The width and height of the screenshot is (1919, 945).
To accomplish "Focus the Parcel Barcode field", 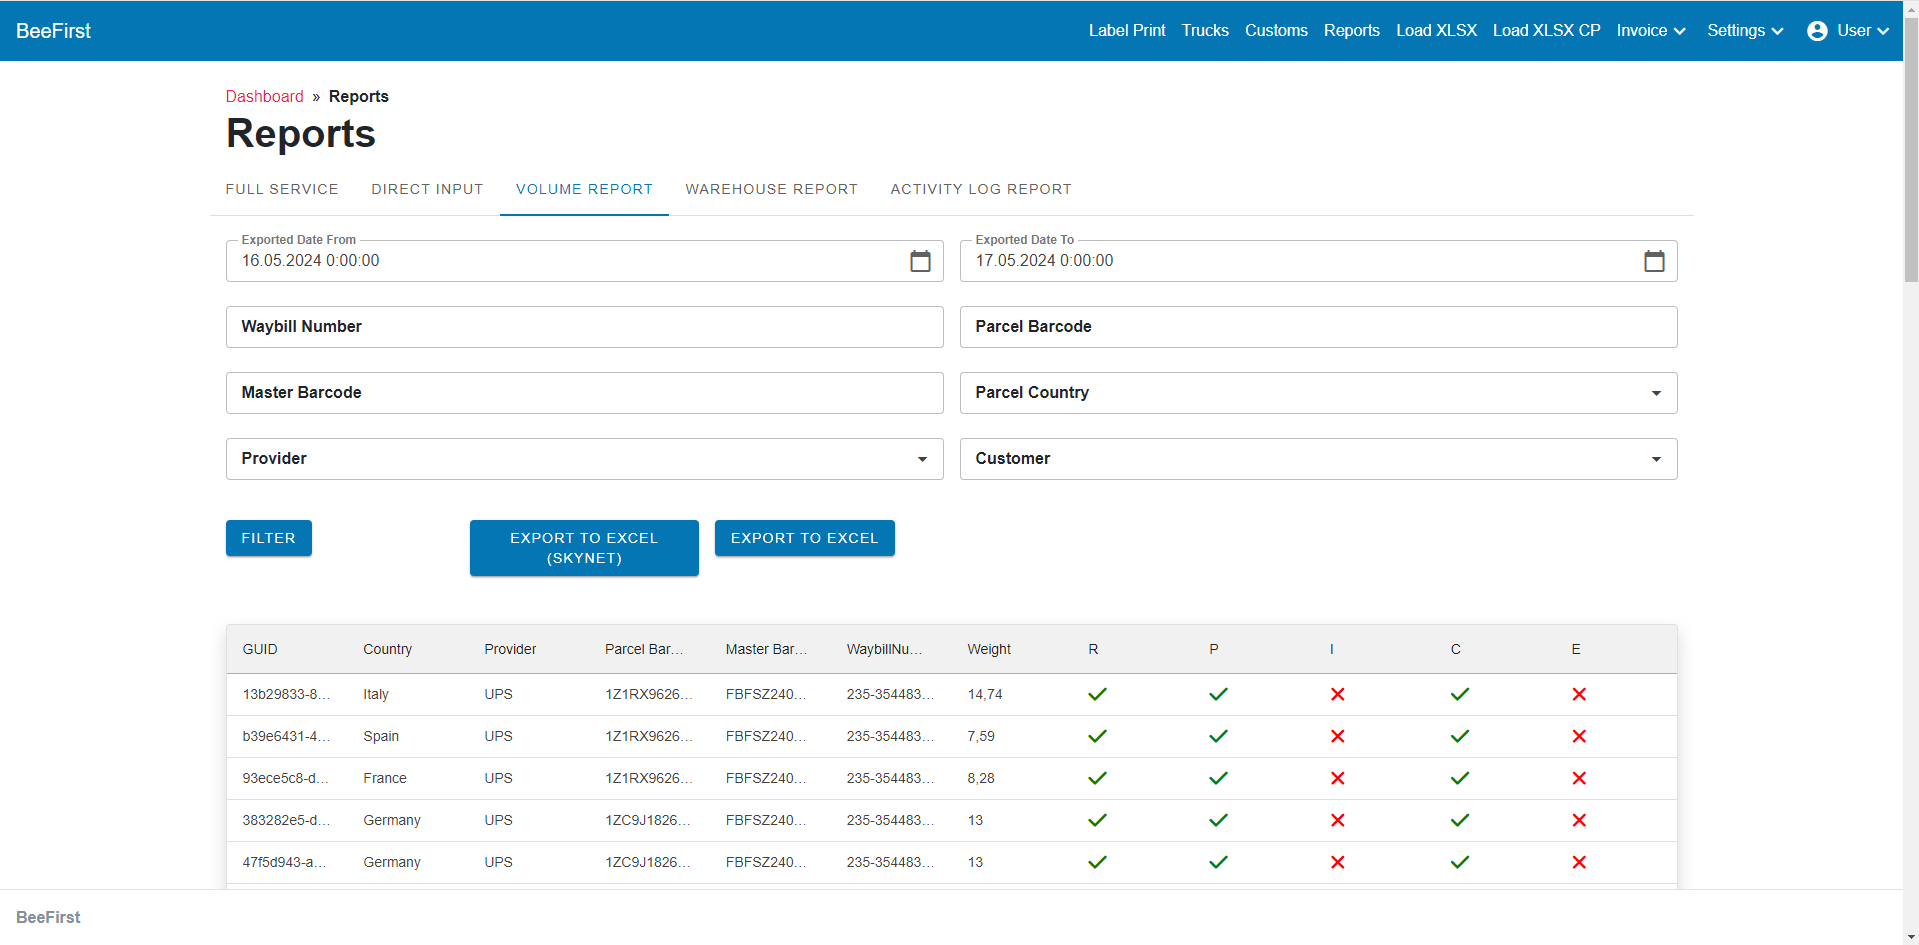I will 1318,327.
